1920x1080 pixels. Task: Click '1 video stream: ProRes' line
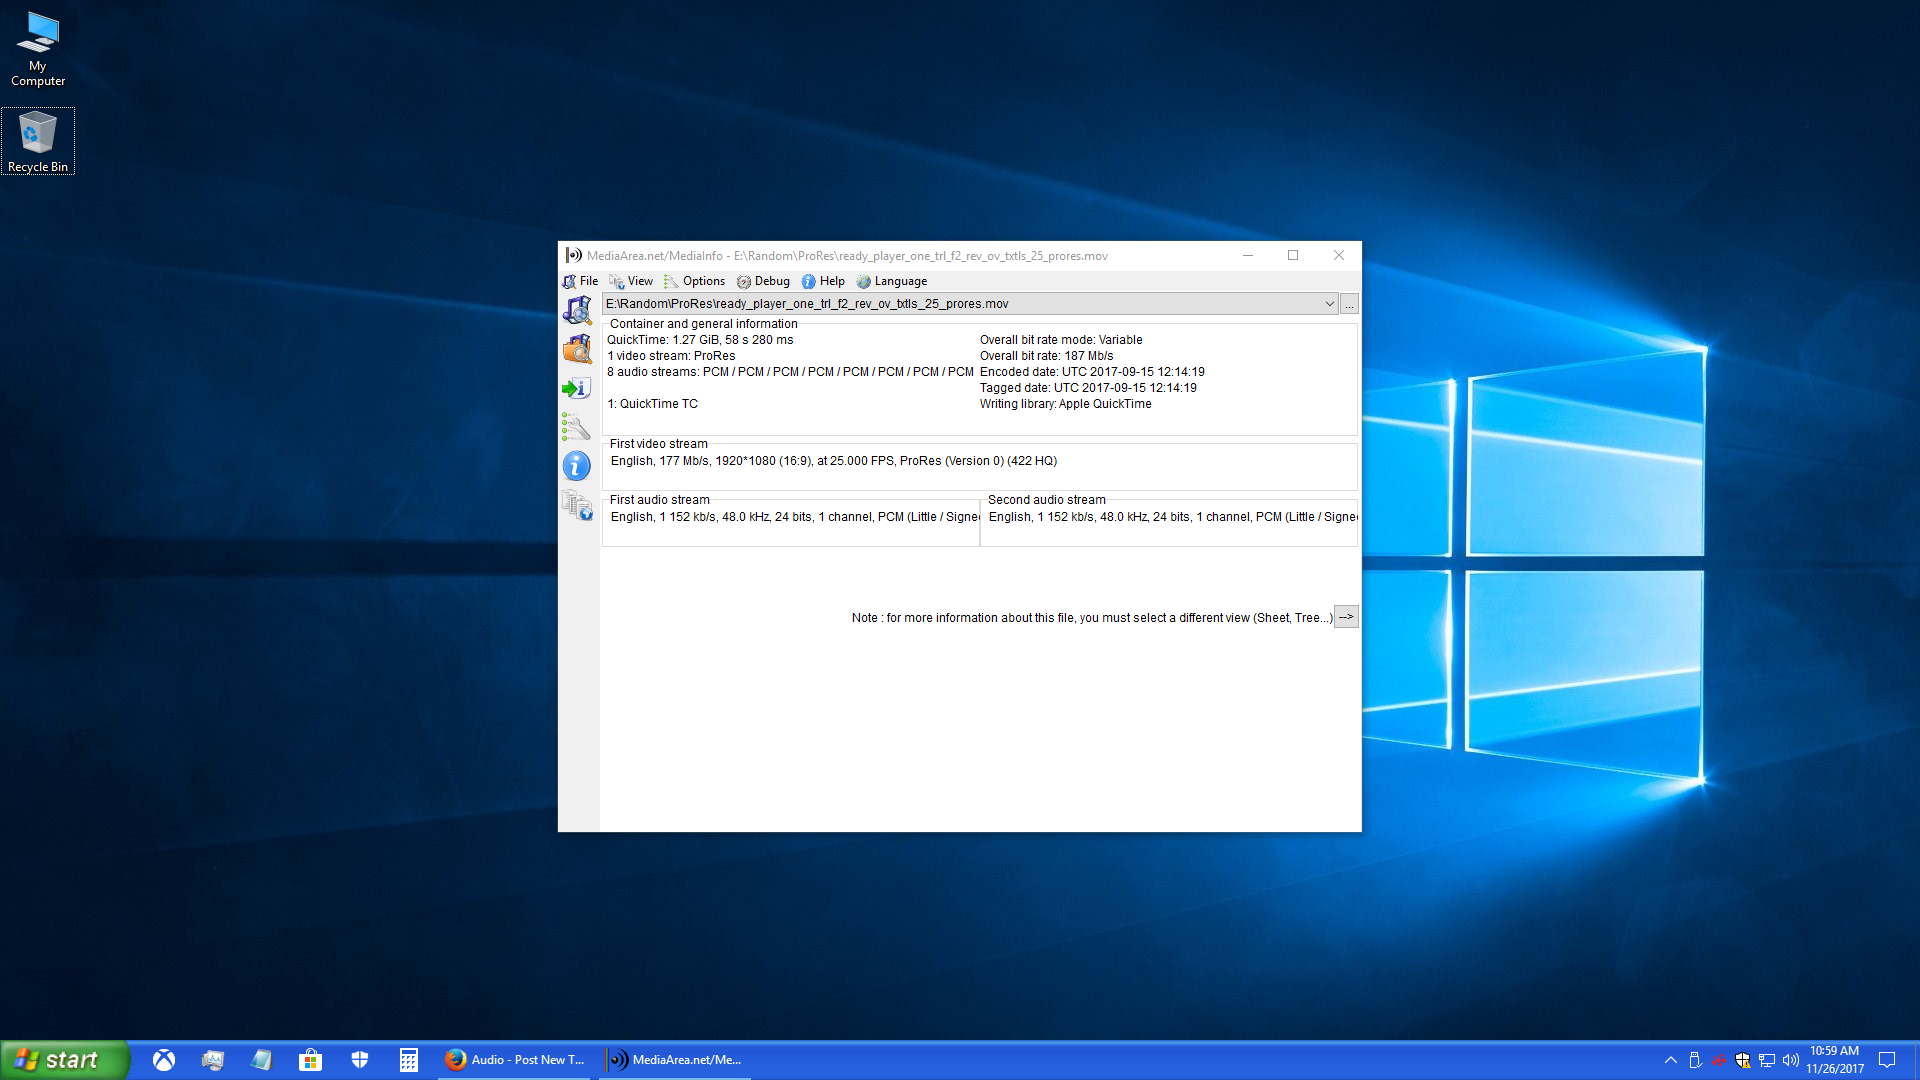[671, 356]
